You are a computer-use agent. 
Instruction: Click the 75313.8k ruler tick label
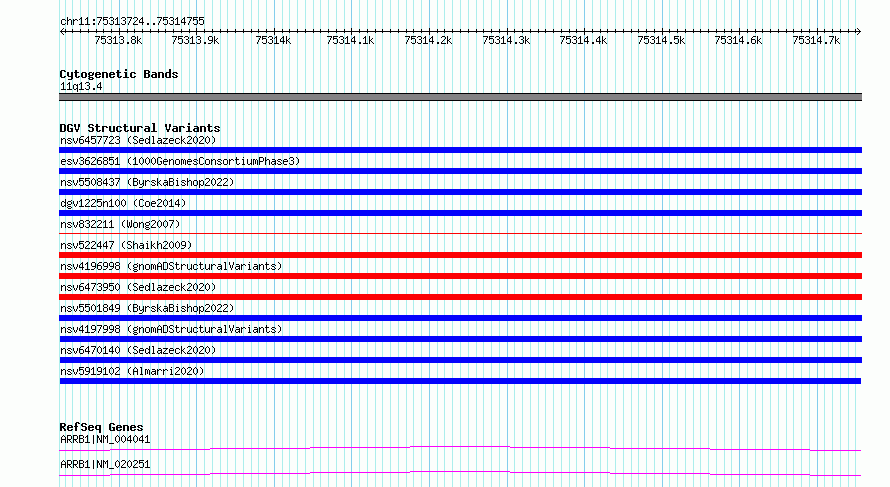tap(118, 40)
